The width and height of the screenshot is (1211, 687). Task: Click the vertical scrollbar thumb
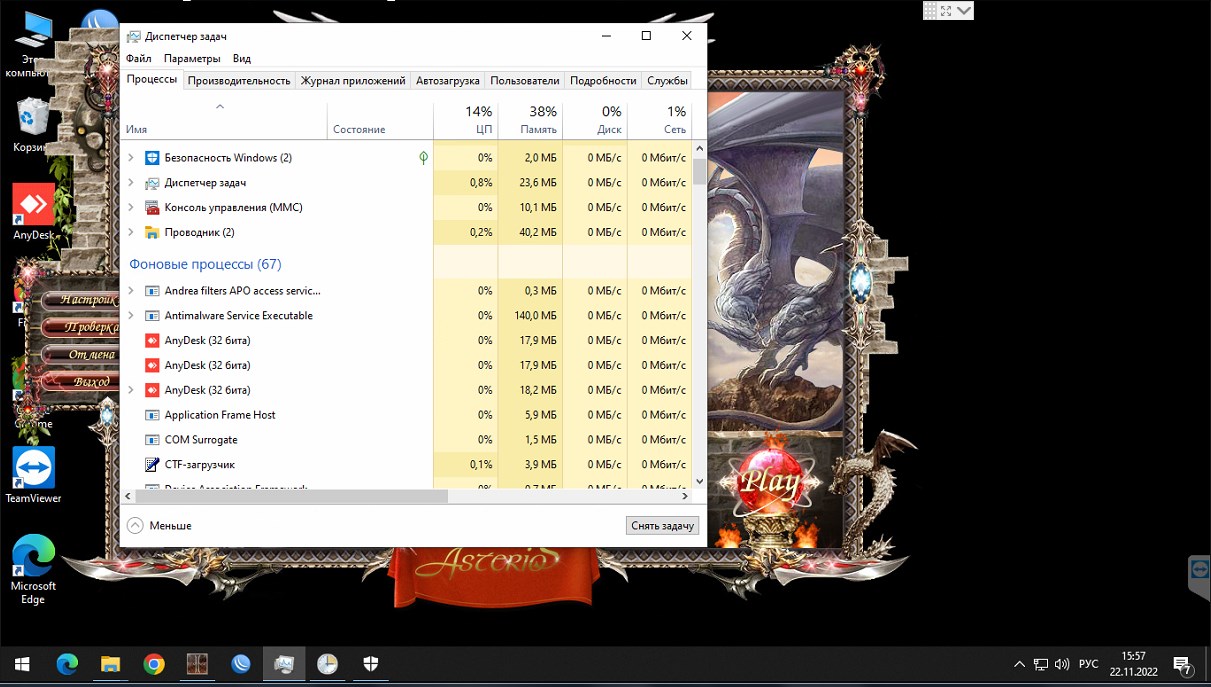coord(699,171)
